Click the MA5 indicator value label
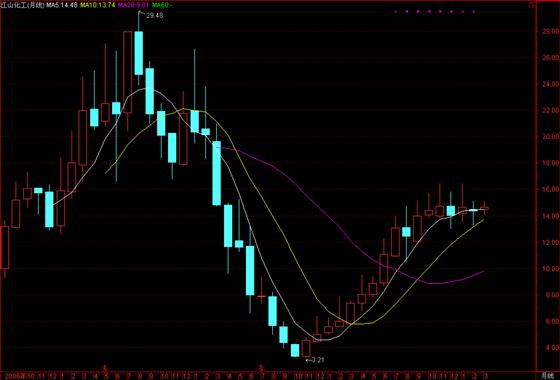This screenshot has height=380, width=560. click(61, 5)
